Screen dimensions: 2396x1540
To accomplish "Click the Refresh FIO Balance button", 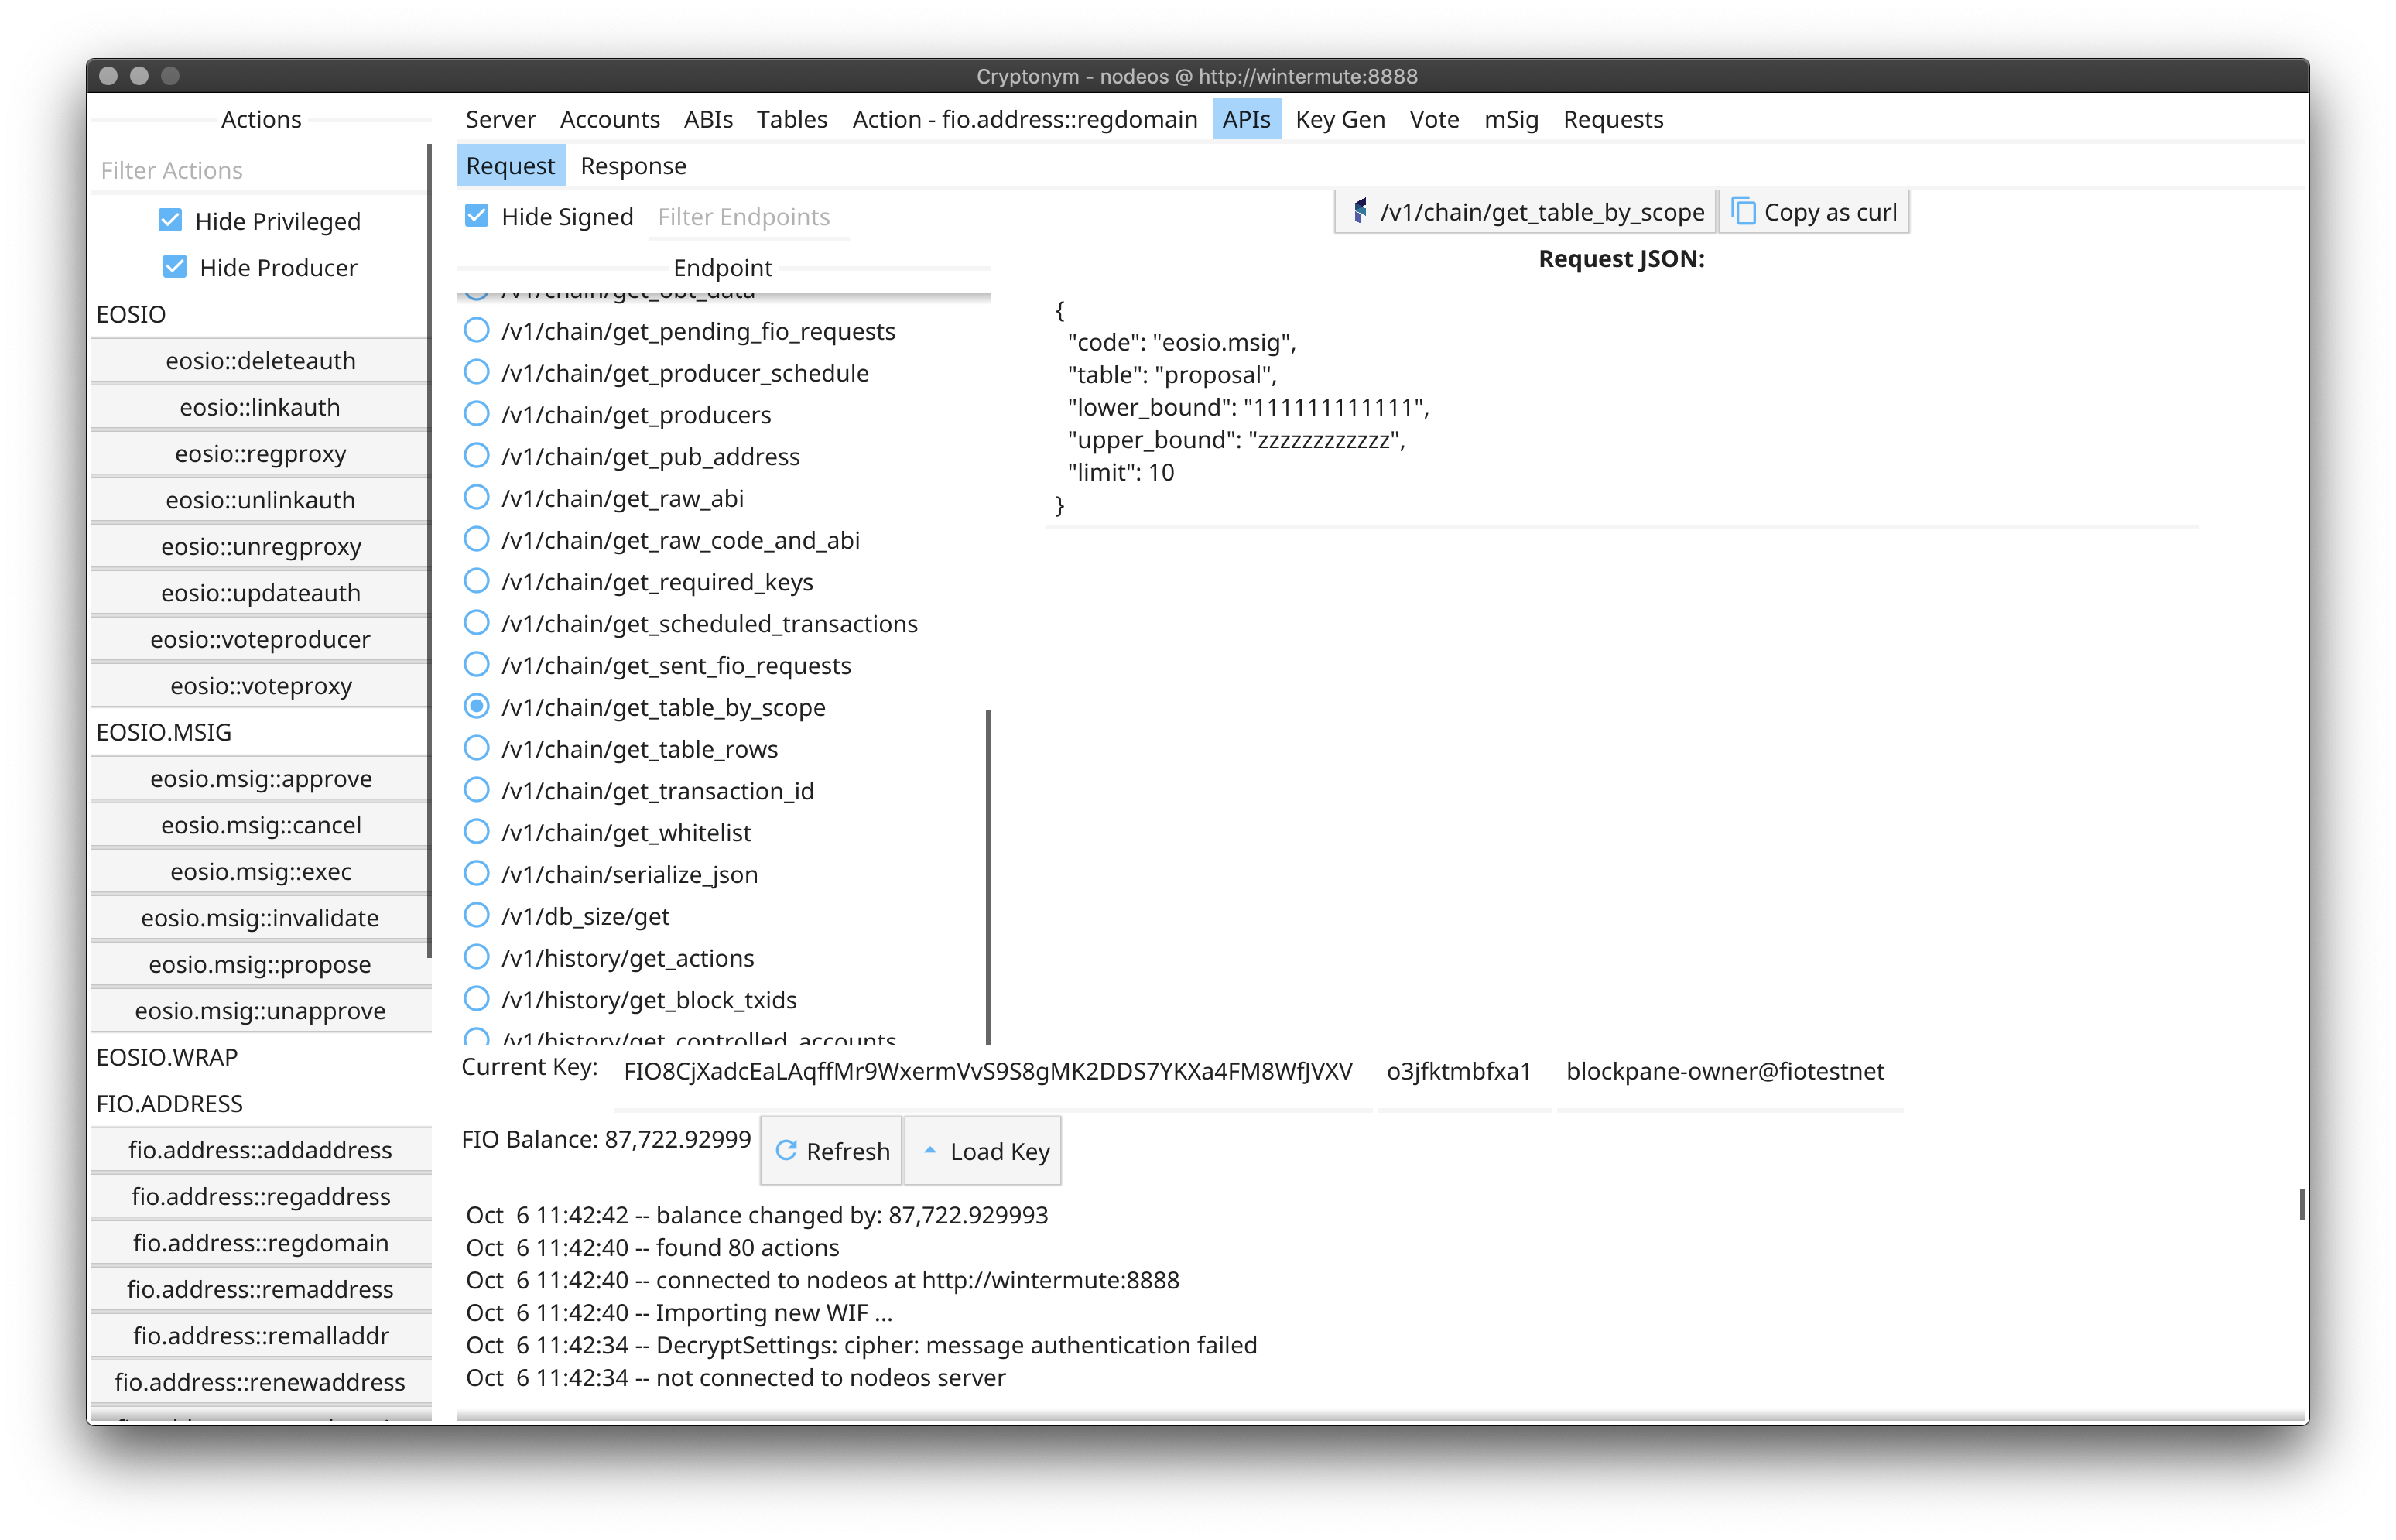I will (x=833, y=1151).
